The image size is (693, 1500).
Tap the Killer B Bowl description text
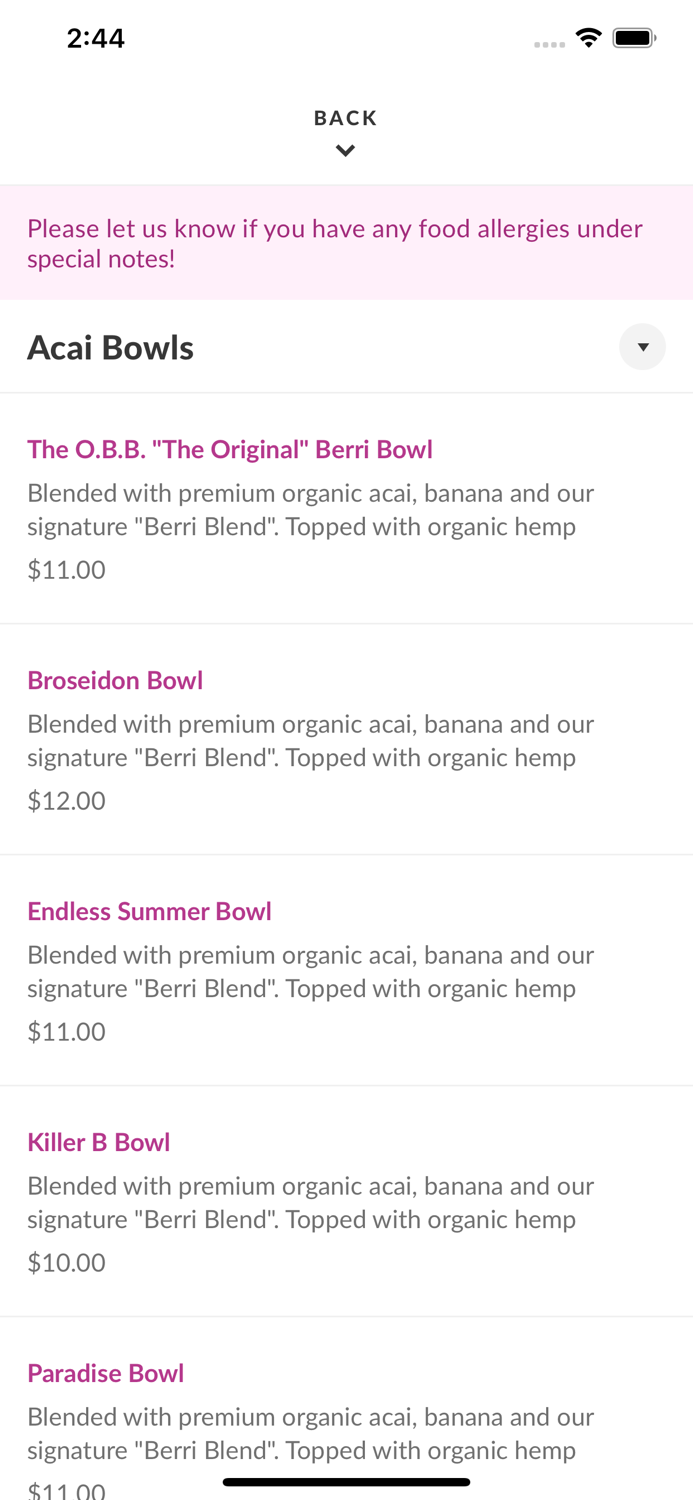coord(310,1202)
